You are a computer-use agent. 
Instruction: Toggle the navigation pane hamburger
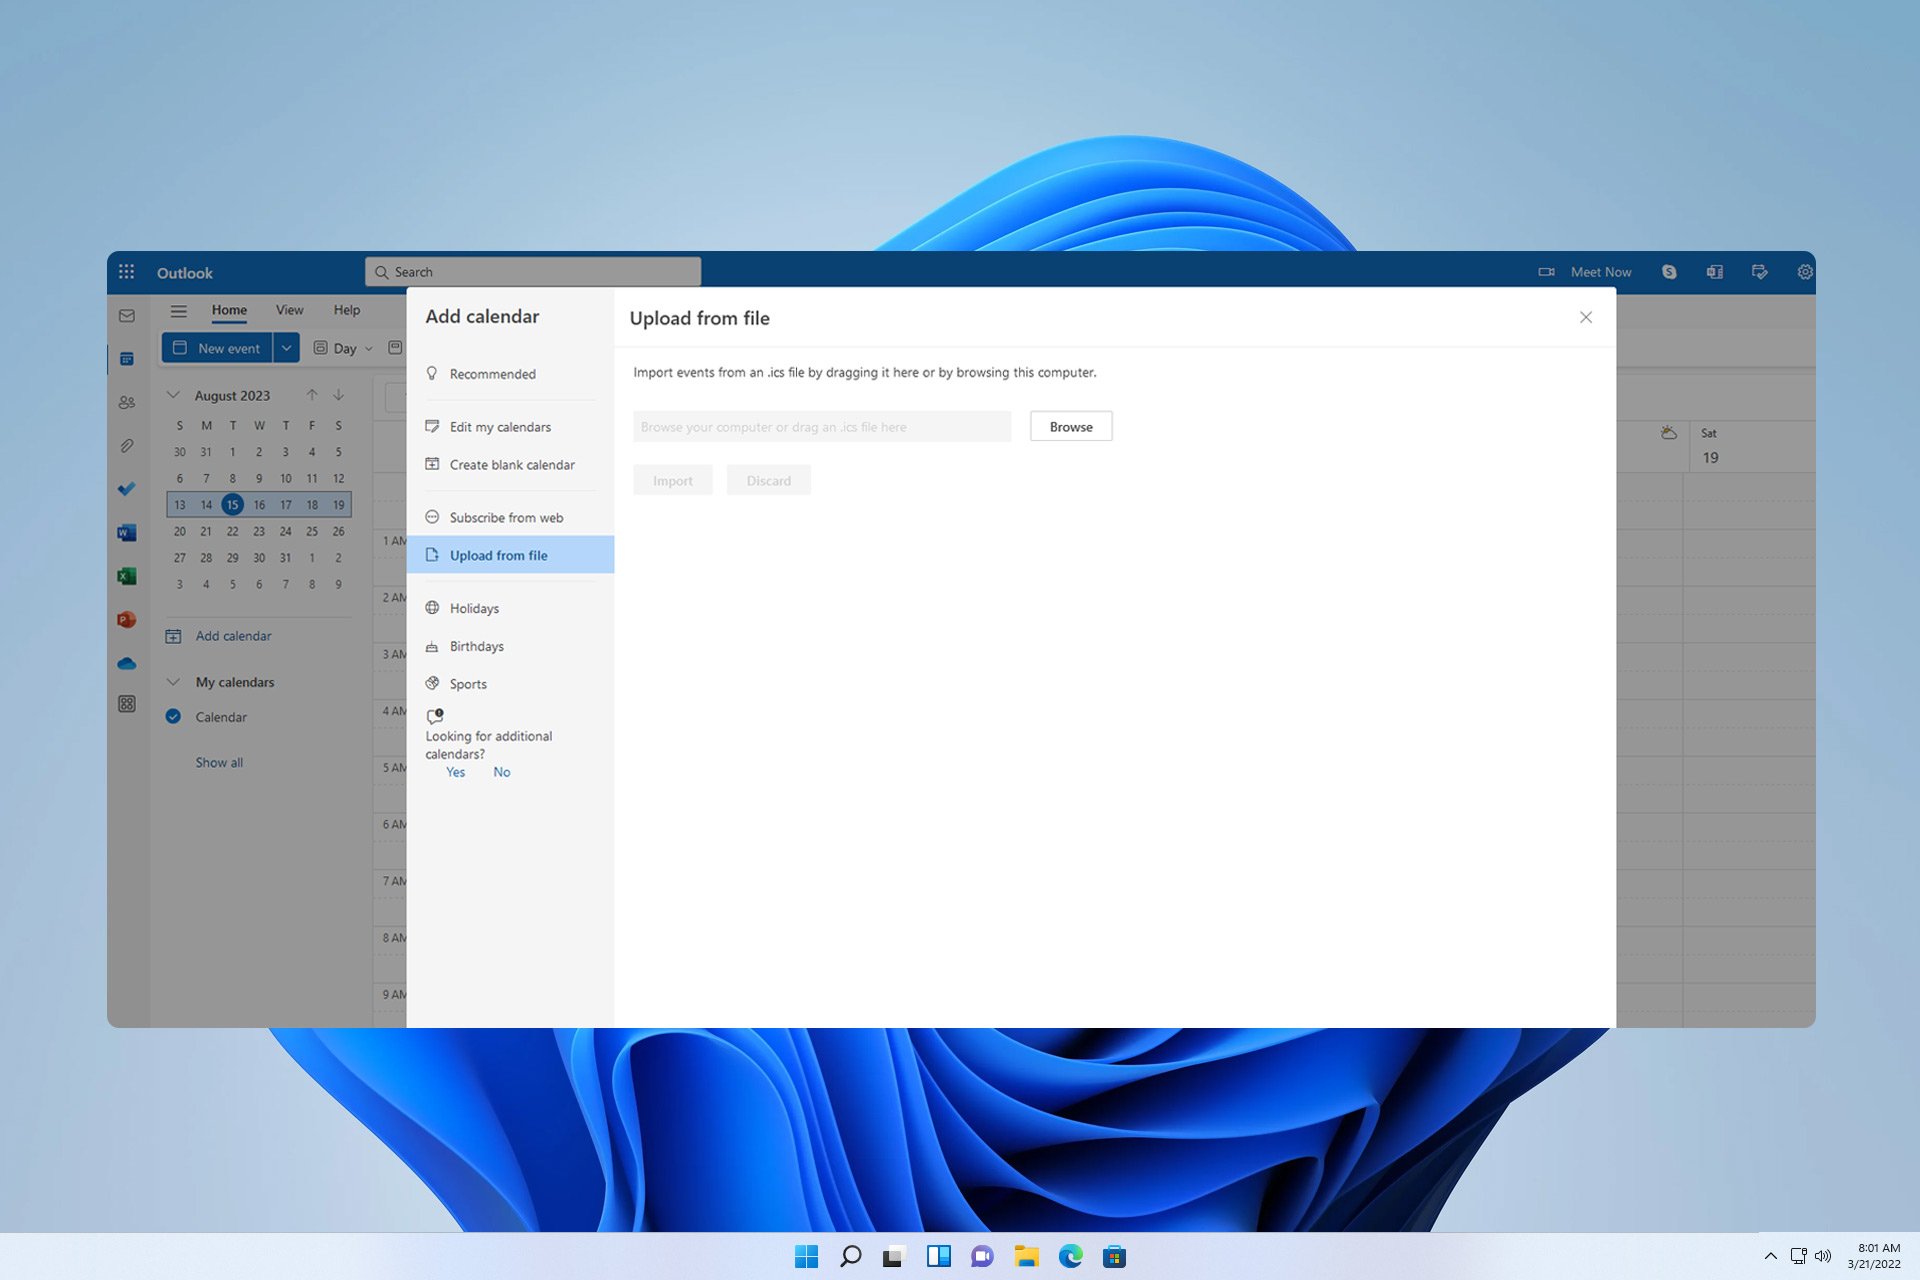tap(179, 311)
